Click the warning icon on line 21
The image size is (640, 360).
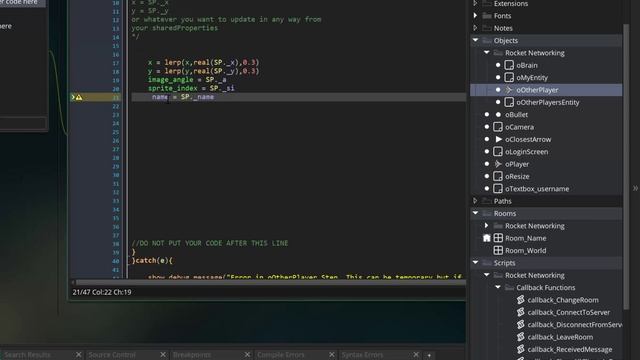pyautogui.click(x=79, y=97)
